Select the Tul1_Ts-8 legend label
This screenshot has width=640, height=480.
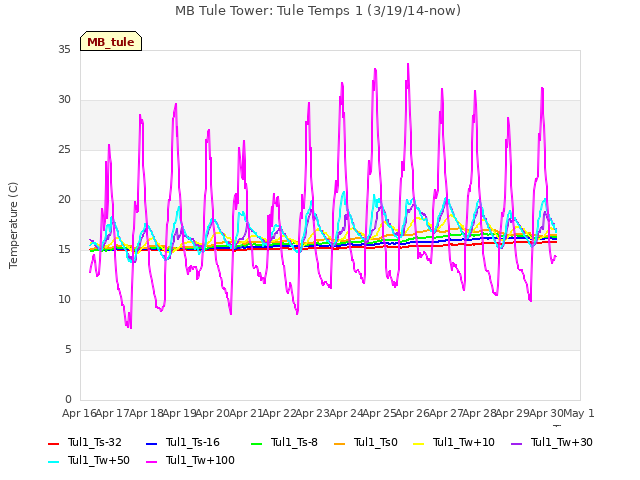[294, 442]
